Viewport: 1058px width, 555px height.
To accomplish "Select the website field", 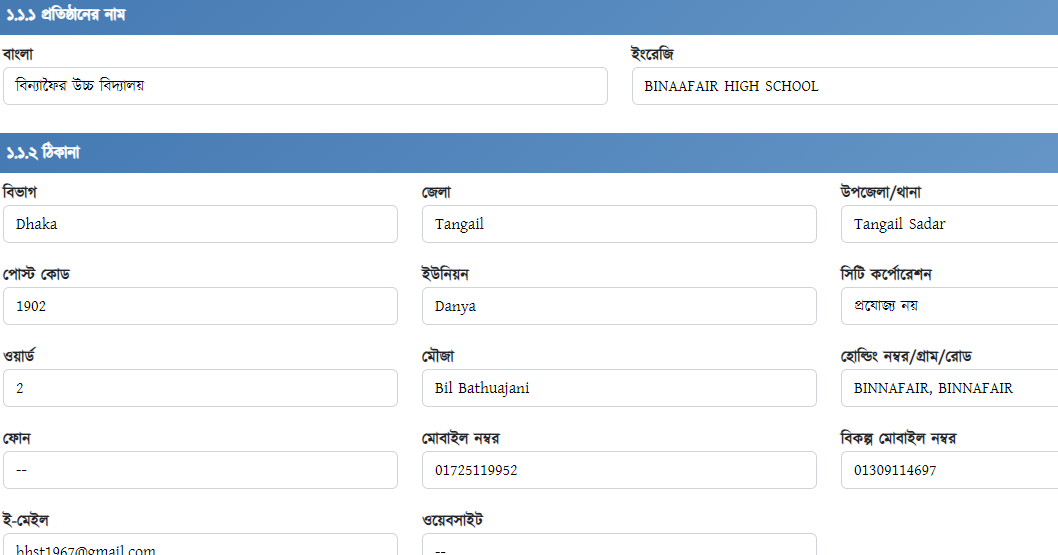I will tap(619, 545).
